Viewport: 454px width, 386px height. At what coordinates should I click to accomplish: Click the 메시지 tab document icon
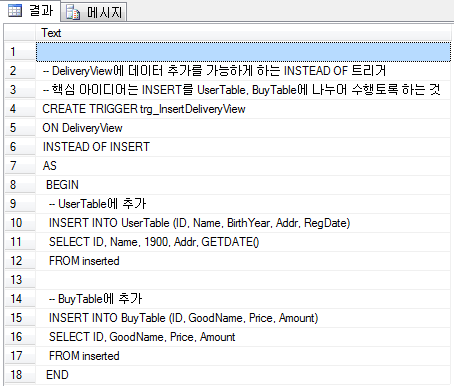73,13
